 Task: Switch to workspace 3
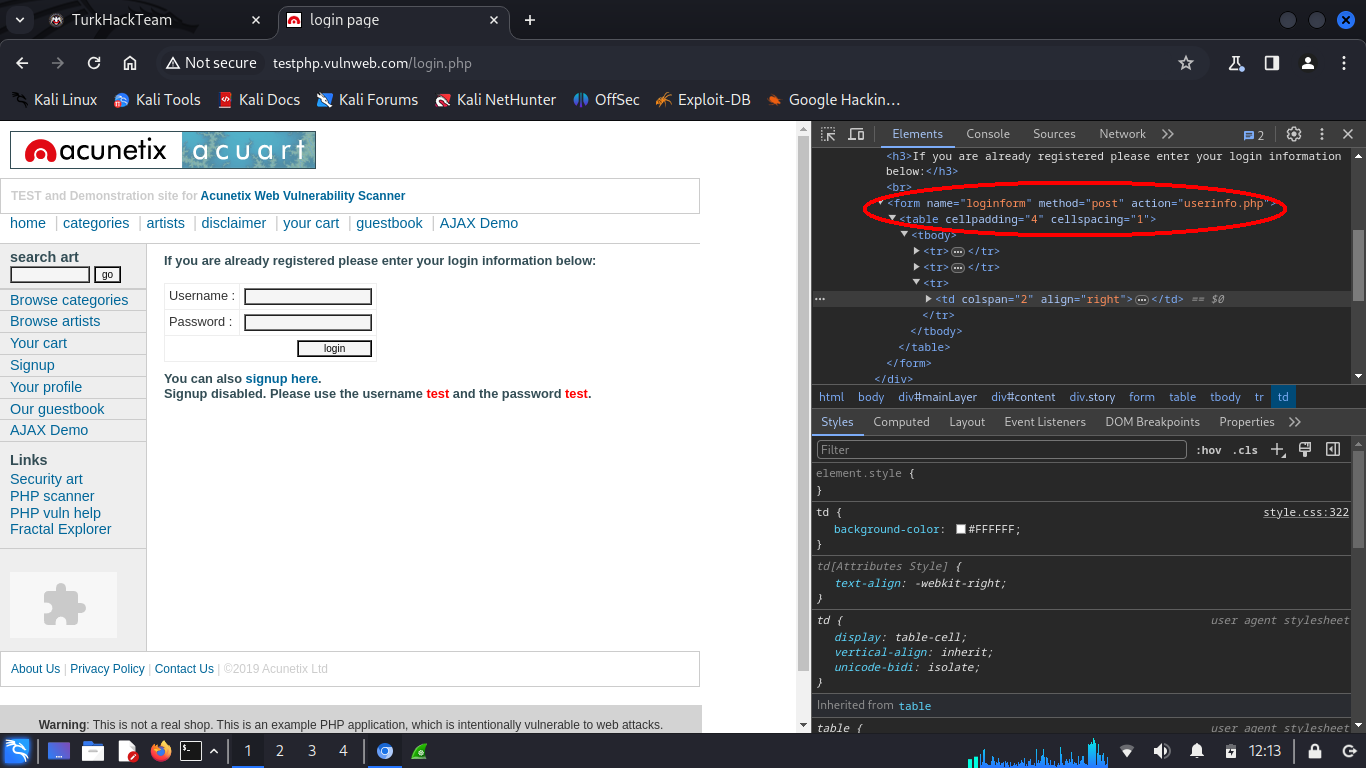coord(312,751)
